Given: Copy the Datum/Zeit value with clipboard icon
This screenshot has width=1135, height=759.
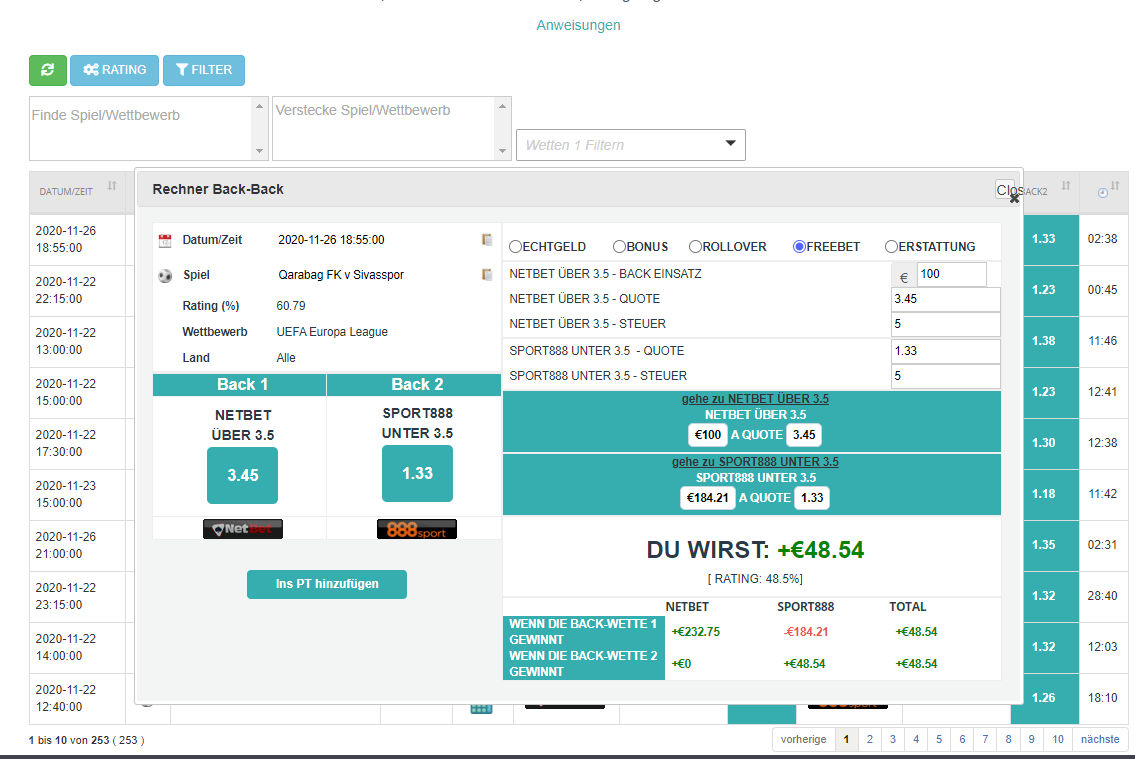Looking at the screenshot, I should pyautogui.click(x=487, y=240).
